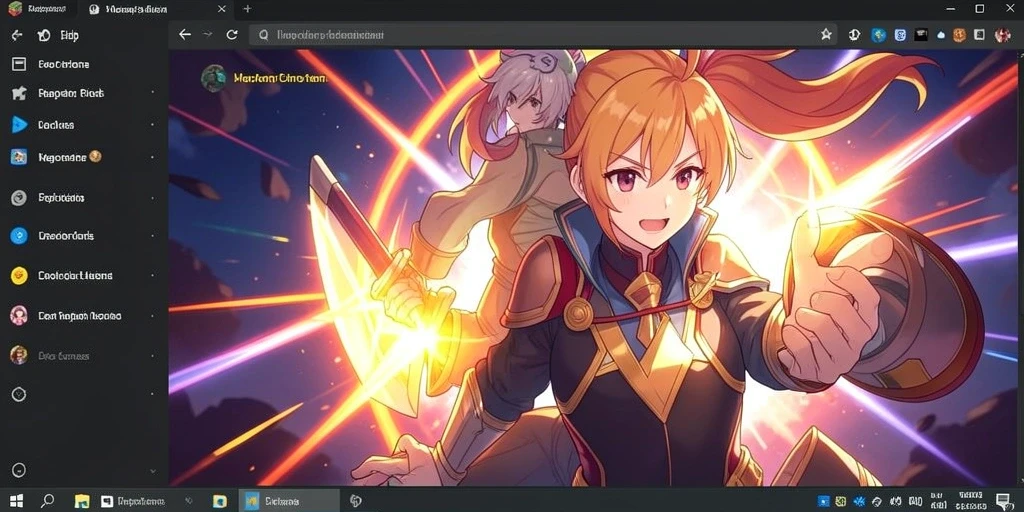Click the gray shield-like taskbar icon

[356, 501]
